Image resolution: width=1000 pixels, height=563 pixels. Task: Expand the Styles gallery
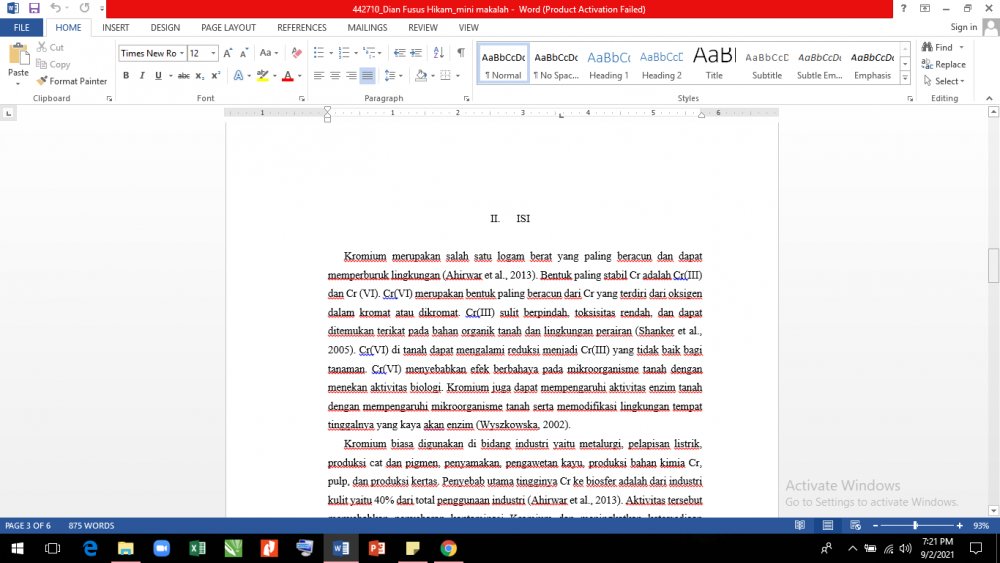(905, 78)
